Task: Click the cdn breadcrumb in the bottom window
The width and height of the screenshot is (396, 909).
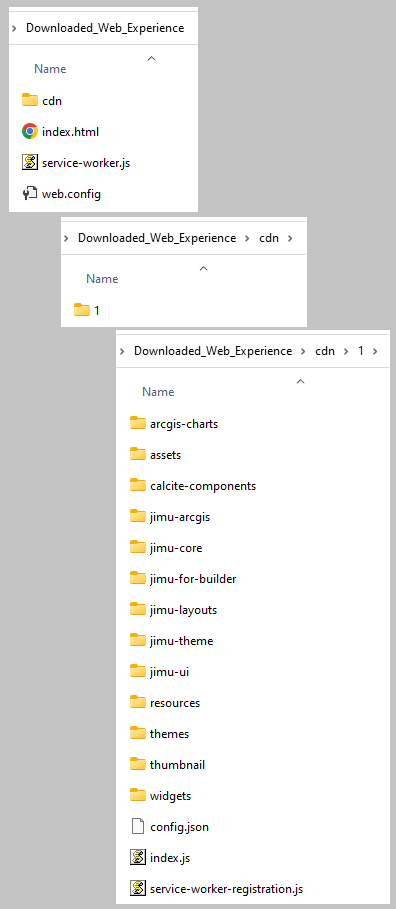Action: (325, 351)
